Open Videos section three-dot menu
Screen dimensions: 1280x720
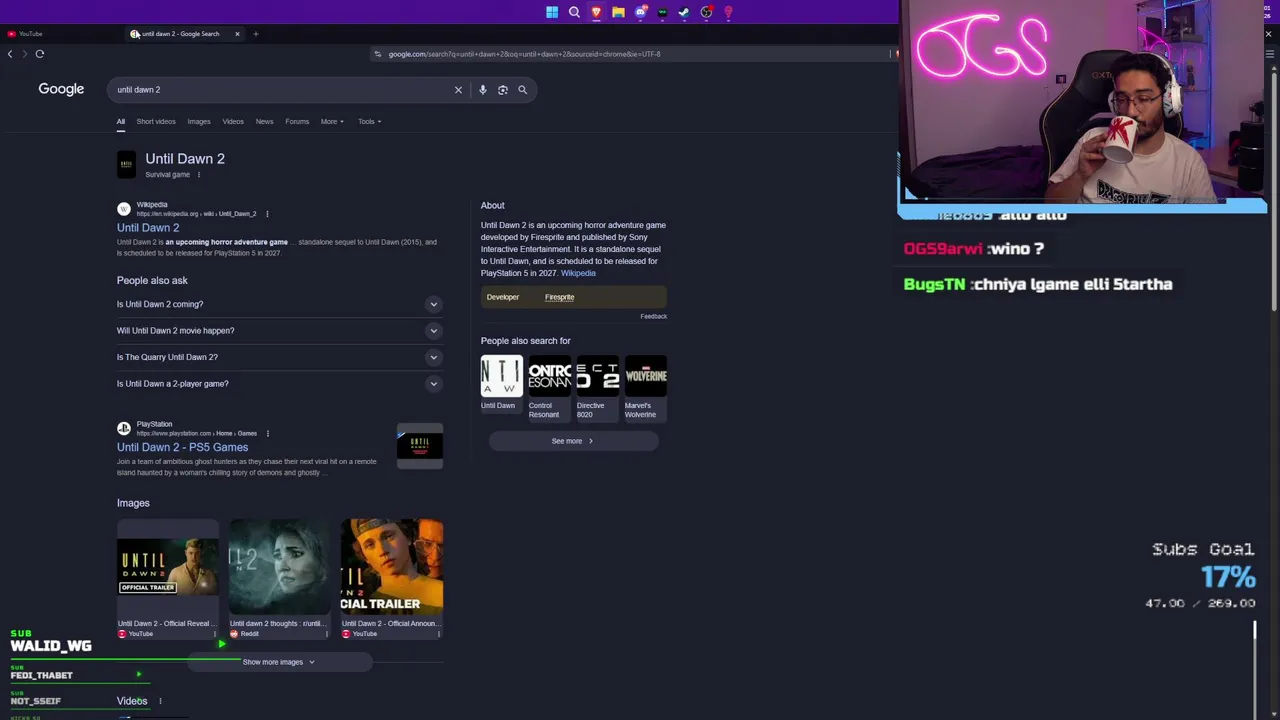(160, 701)
